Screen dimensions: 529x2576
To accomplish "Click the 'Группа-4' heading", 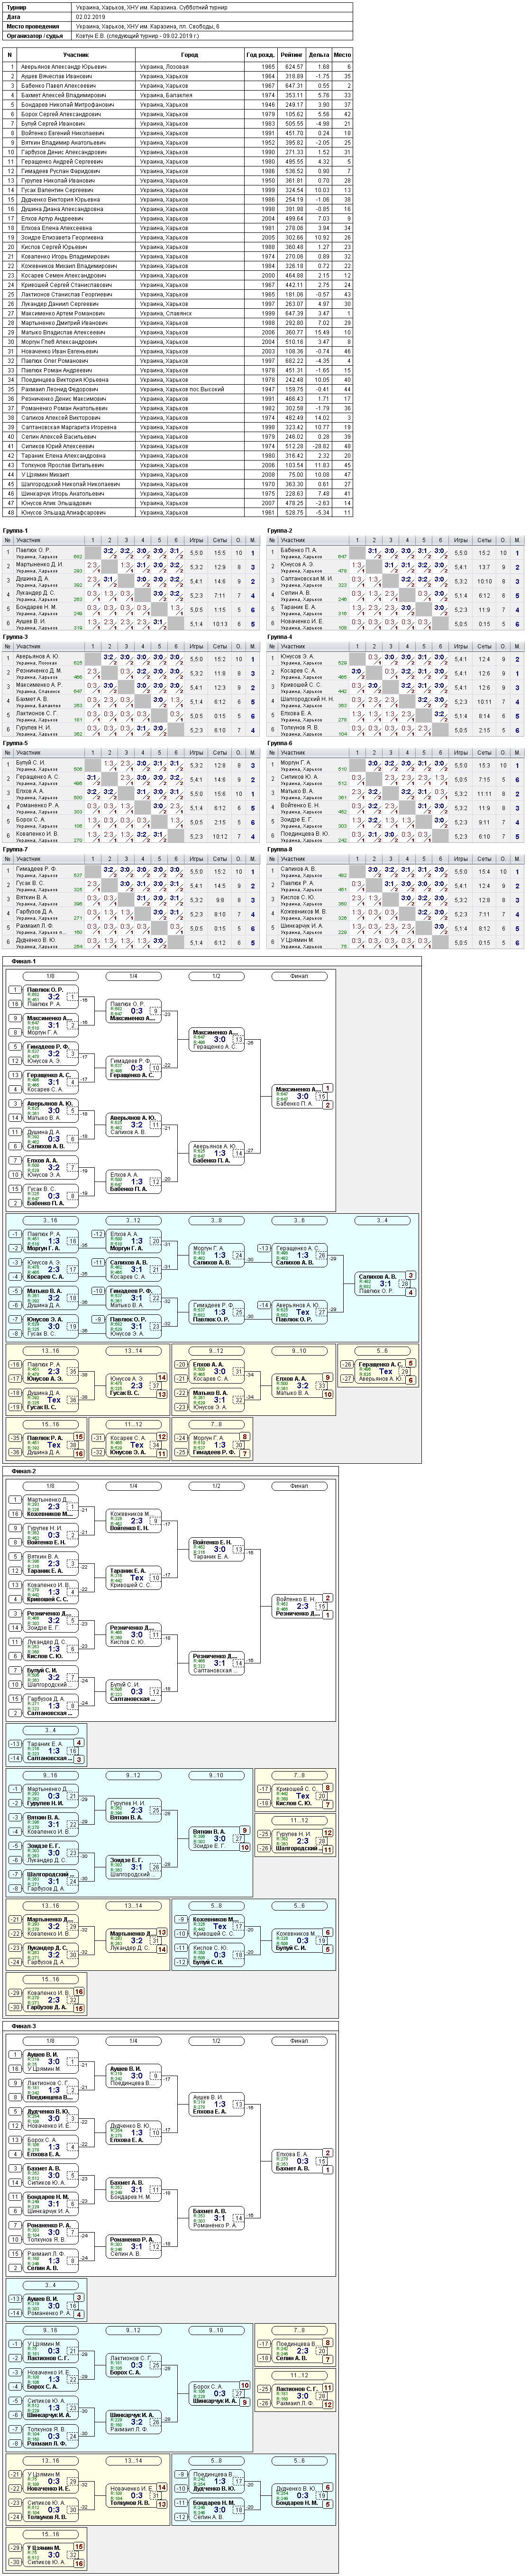I will click(x=280, y=637).
